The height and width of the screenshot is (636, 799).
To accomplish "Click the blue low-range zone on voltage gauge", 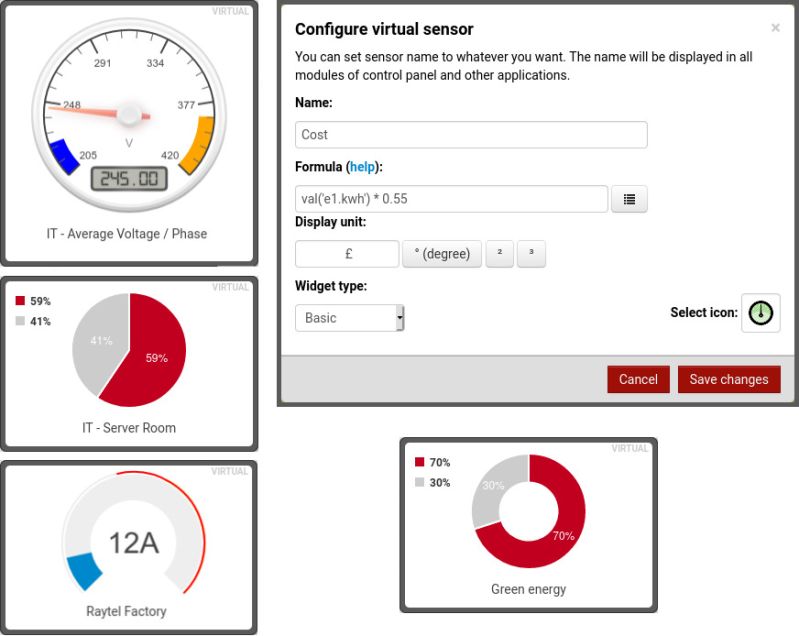I will click(x=62, y=156).
